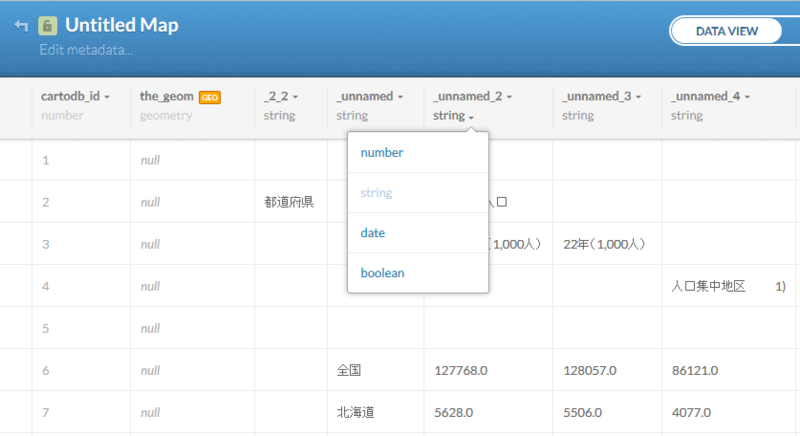The image size is (800, 436).
Task: Change _unnamed column string type
Action: coord(352,116)
